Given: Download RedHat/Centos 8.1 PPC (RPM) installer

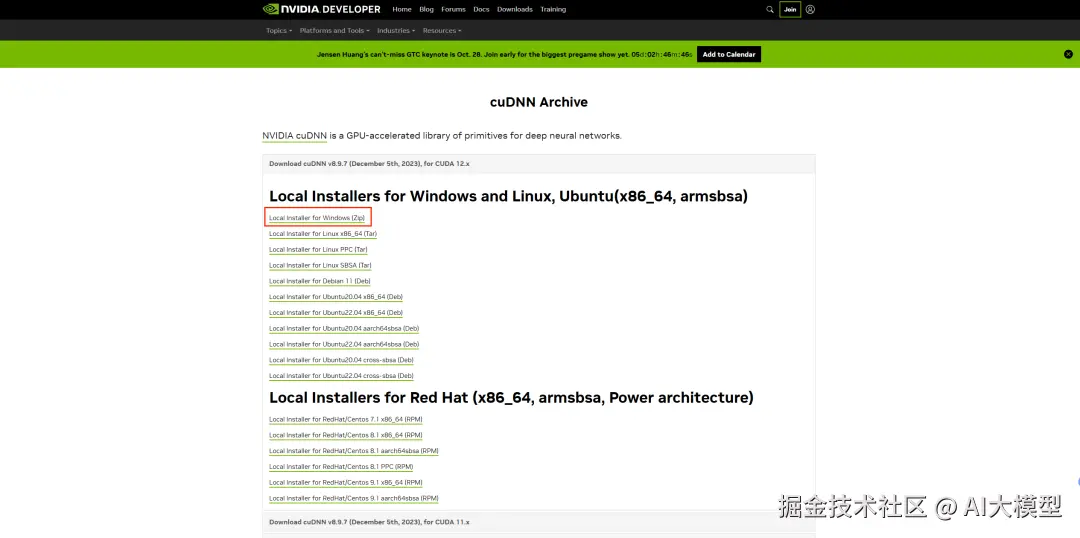Looking at the screenshot, I should [x=342, y=467].
